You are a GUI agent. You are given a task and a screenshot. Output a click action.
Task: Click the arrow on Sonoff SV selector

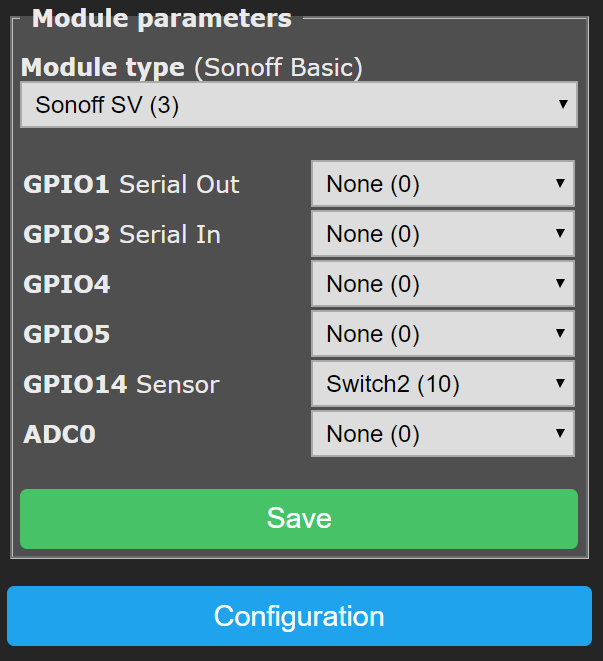pos(562,104)
